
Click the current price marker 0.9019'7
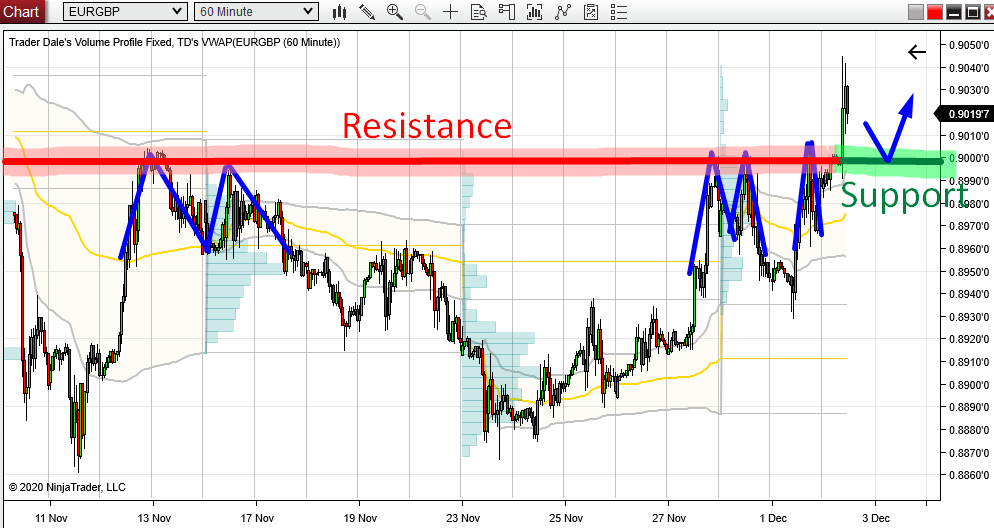pos(964,114)
